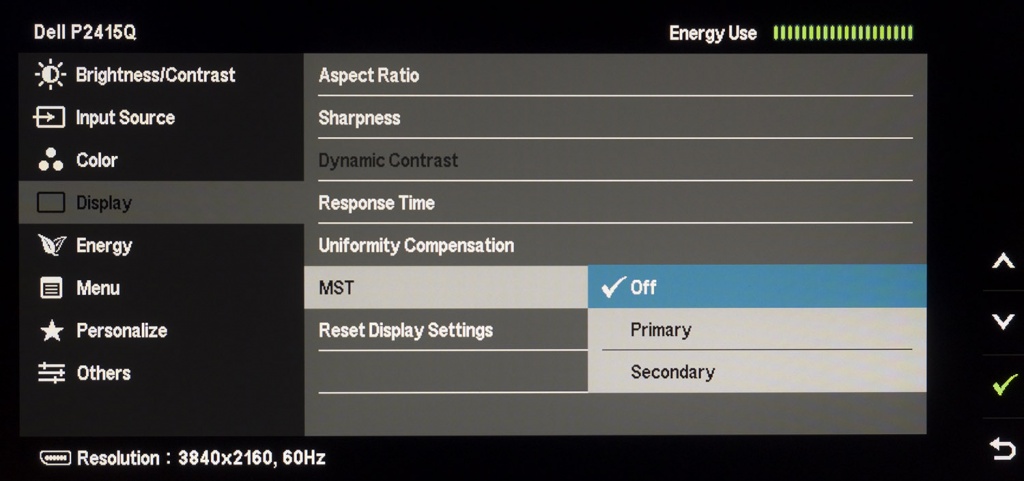Open the Response Time setting

(x=376, y=203)
